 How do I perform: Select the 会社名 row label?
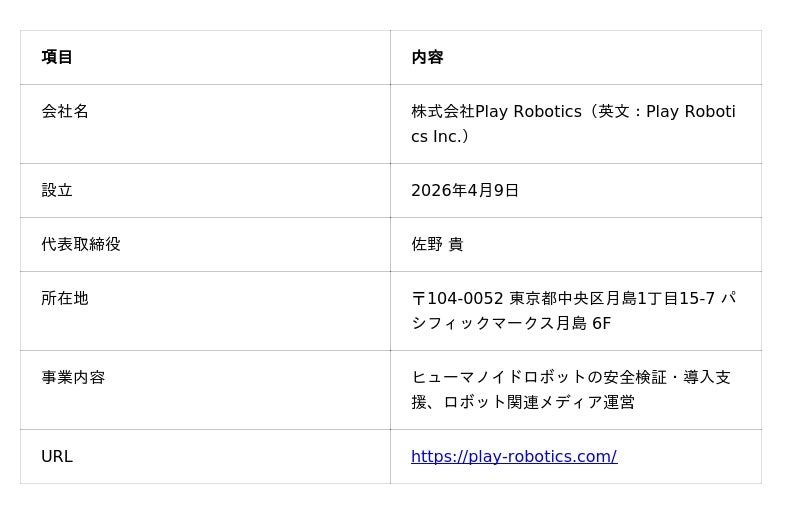65,111
